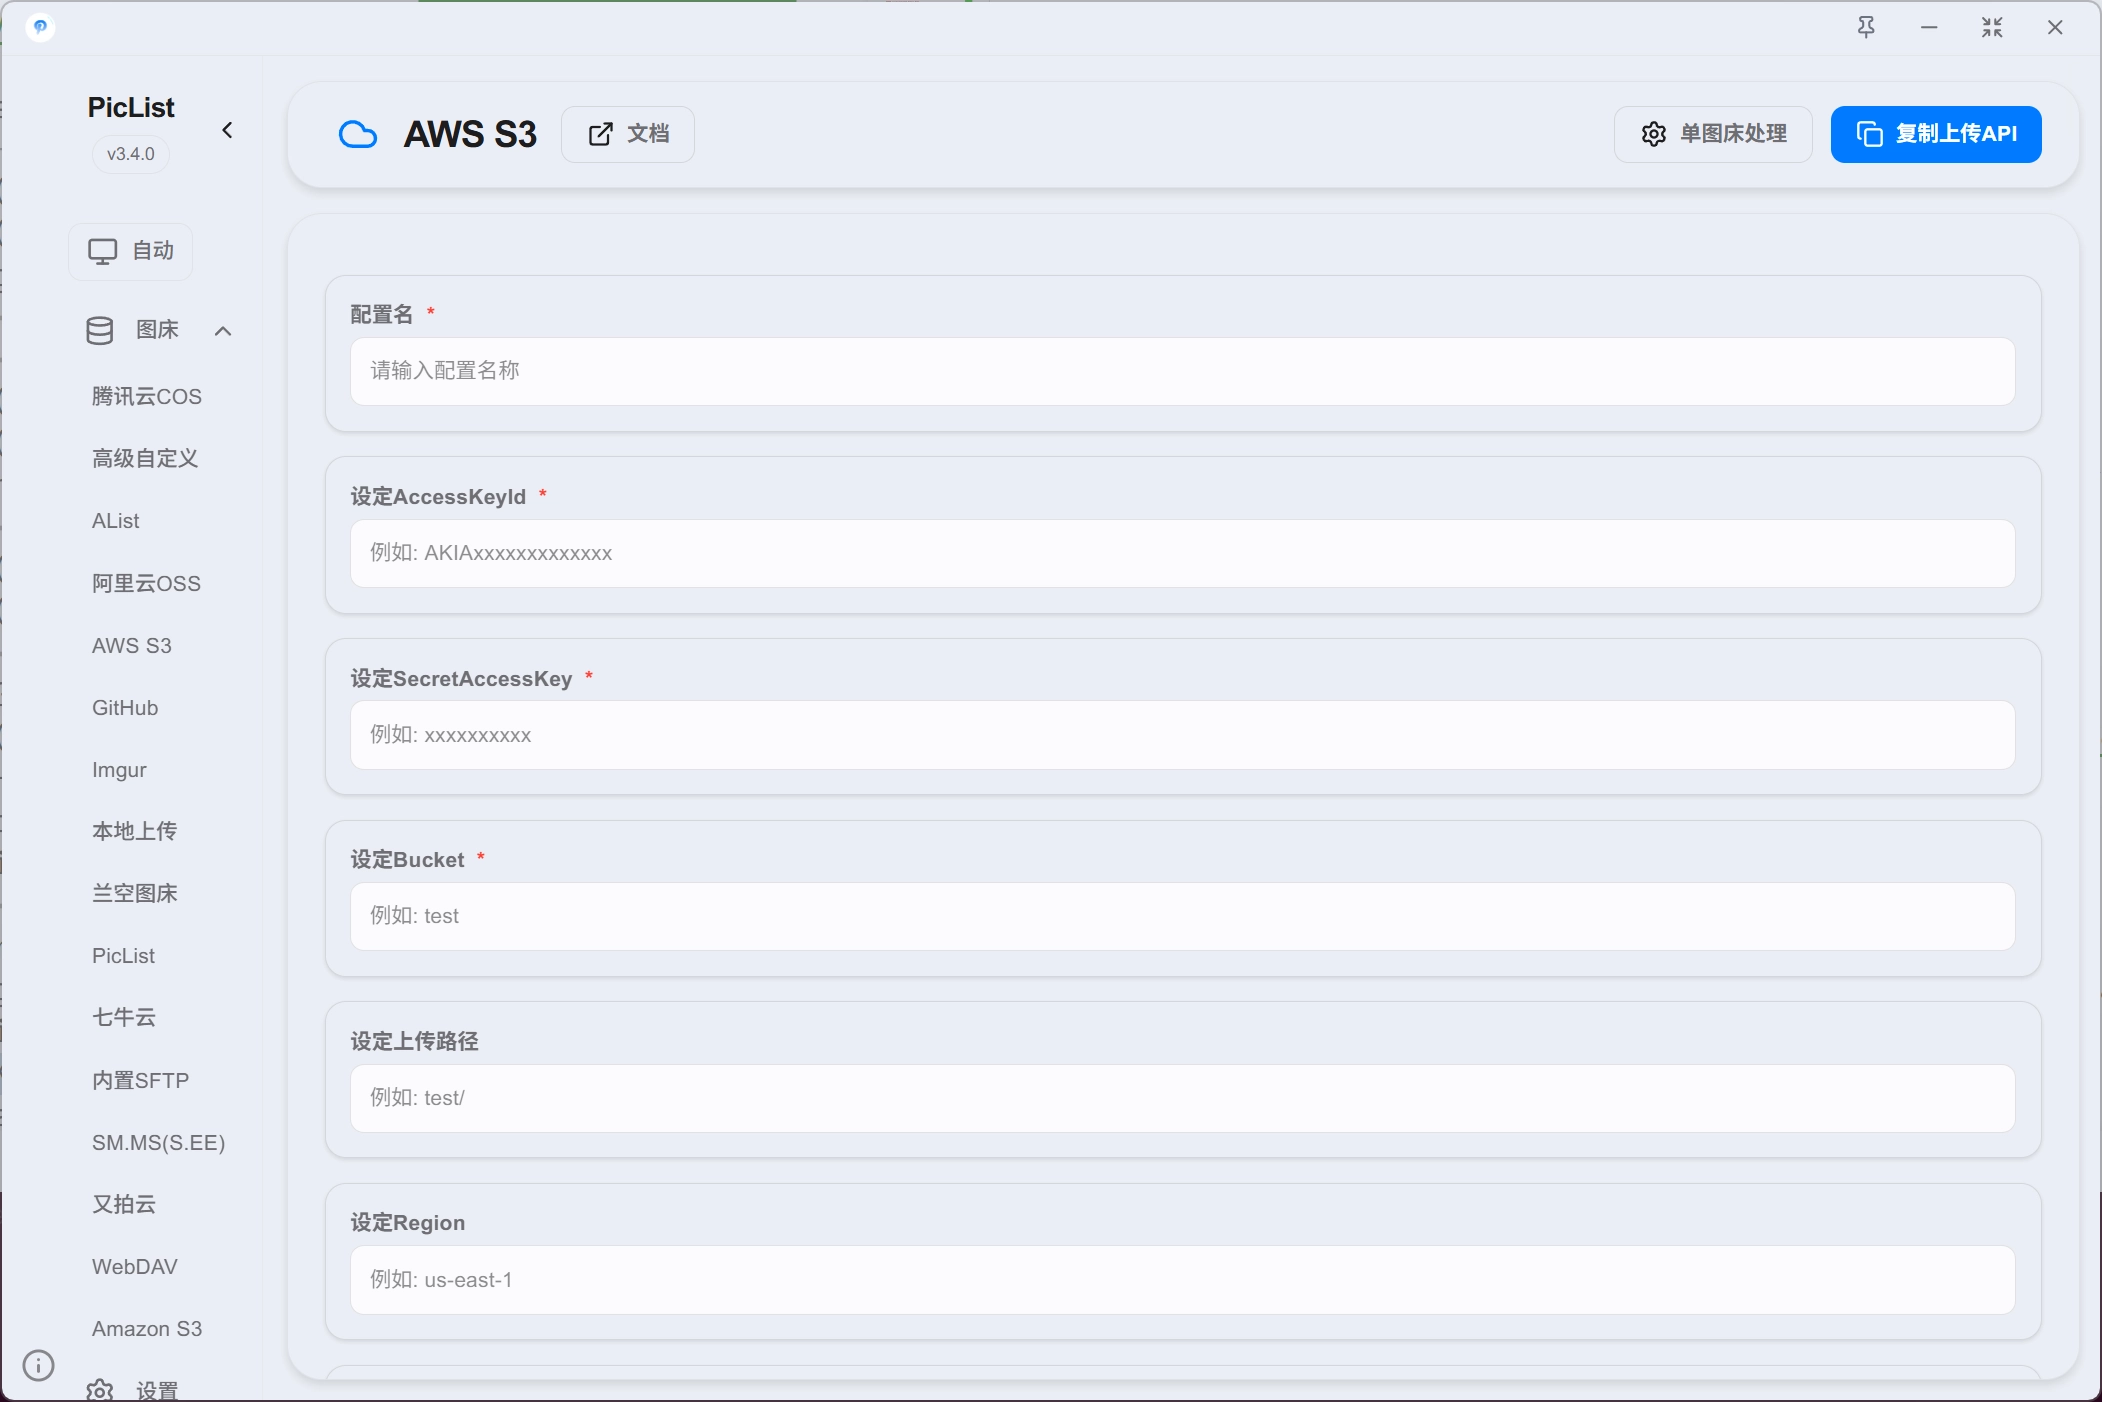Screen dimensions: 2102x1402
Task: Click the v3.4.0 version badge
Action: pyautogui.click(x=131, y=154)
